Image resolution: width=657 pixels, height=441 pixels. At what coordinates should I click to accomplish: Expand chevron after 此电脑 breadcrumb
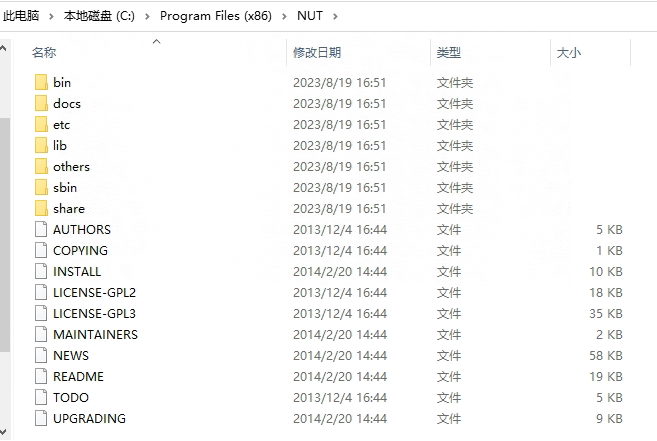51,16
